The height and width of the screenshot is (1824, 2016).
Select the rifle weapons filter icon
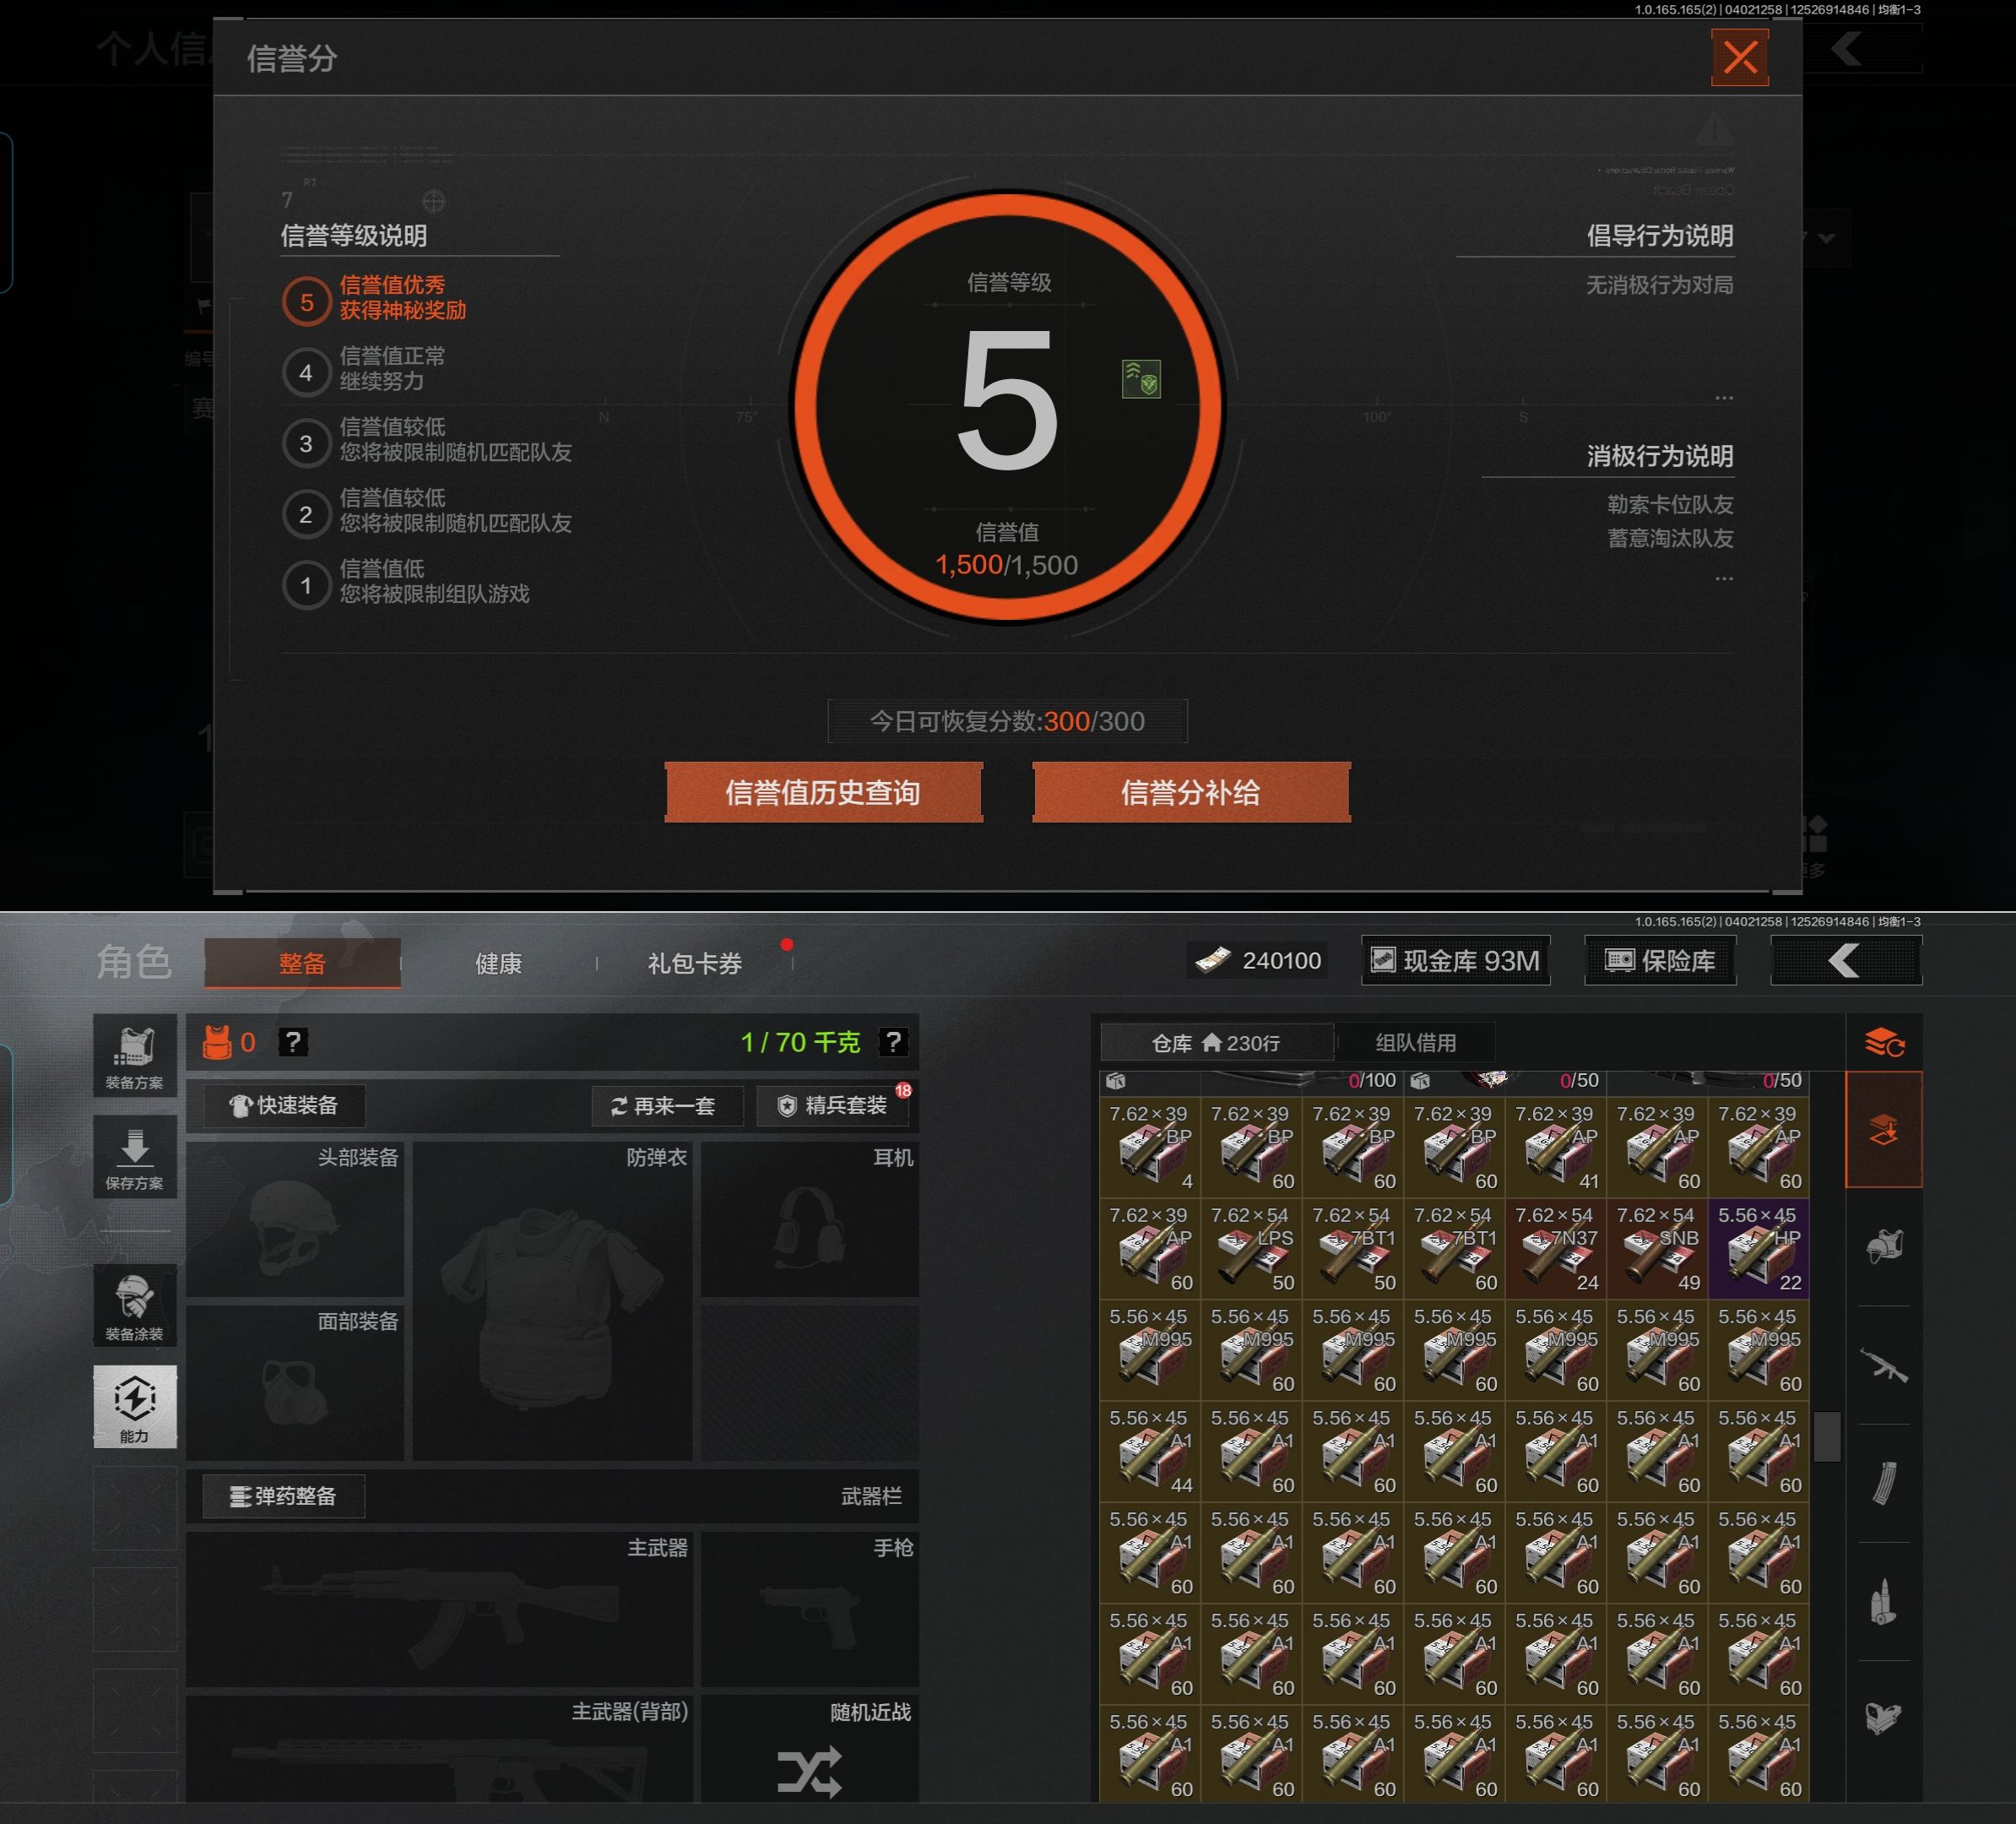pos(1884,1365)
